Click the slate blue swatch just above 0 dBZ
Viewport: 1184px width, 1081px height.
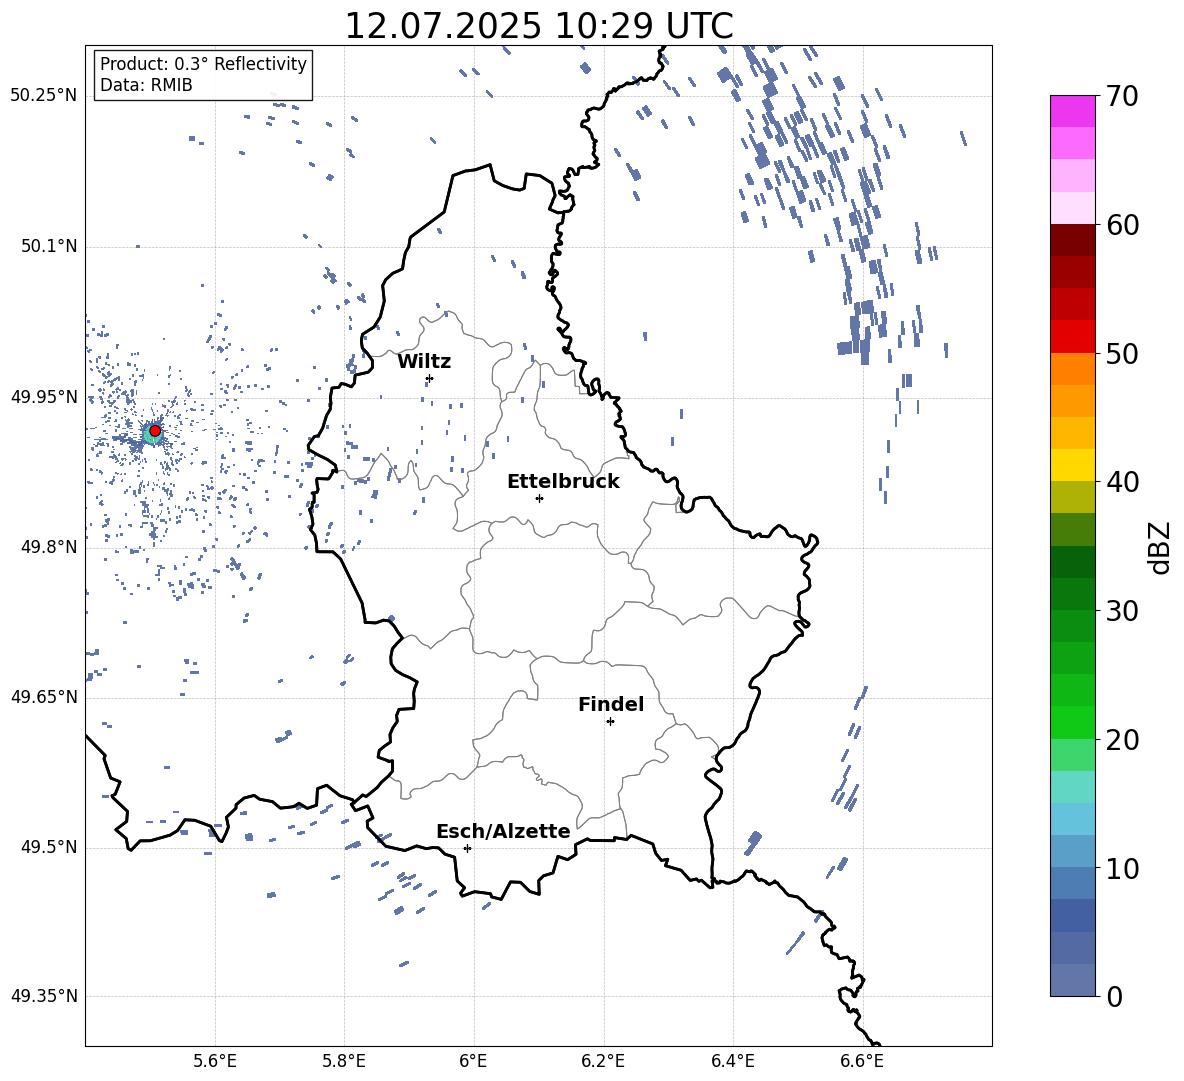click(1072, 980)
